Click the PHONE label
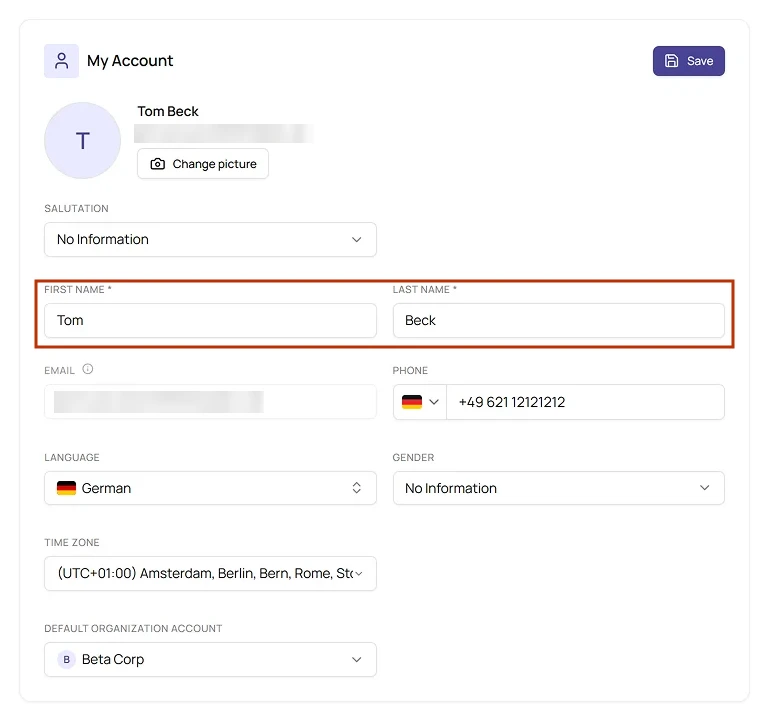770x722 pixels. click(x=410, y=370)
